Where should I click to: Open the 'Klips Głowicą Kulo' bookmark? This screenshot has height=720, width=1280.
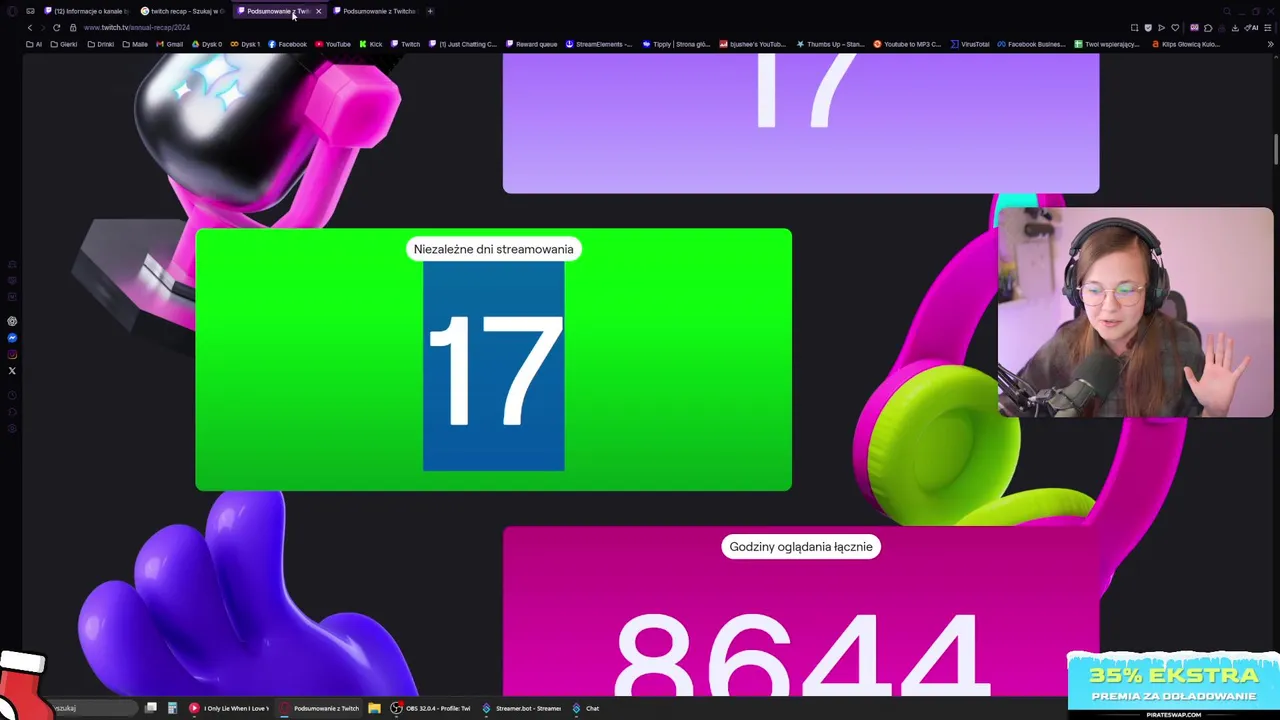click(1186, 44)
